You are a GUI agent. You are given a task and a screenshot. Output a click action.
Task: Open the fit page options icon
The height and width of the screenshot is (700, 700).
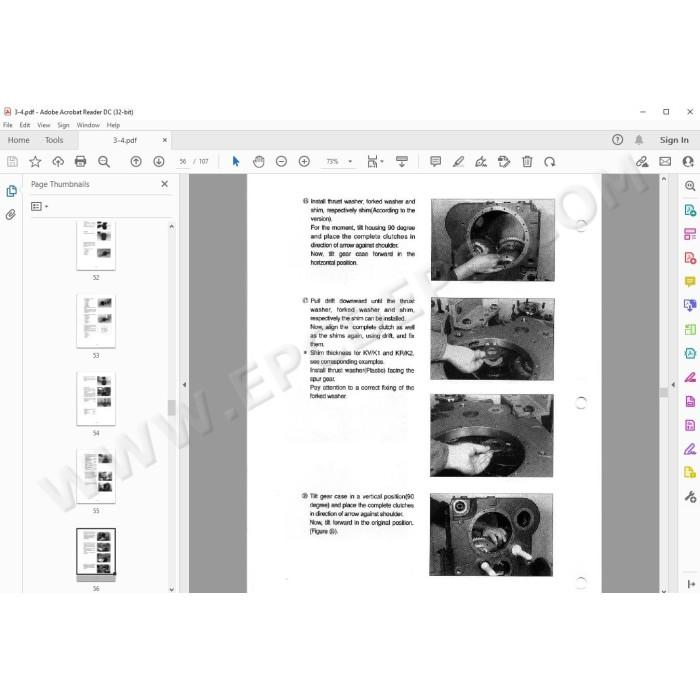(x=375, y=162)
